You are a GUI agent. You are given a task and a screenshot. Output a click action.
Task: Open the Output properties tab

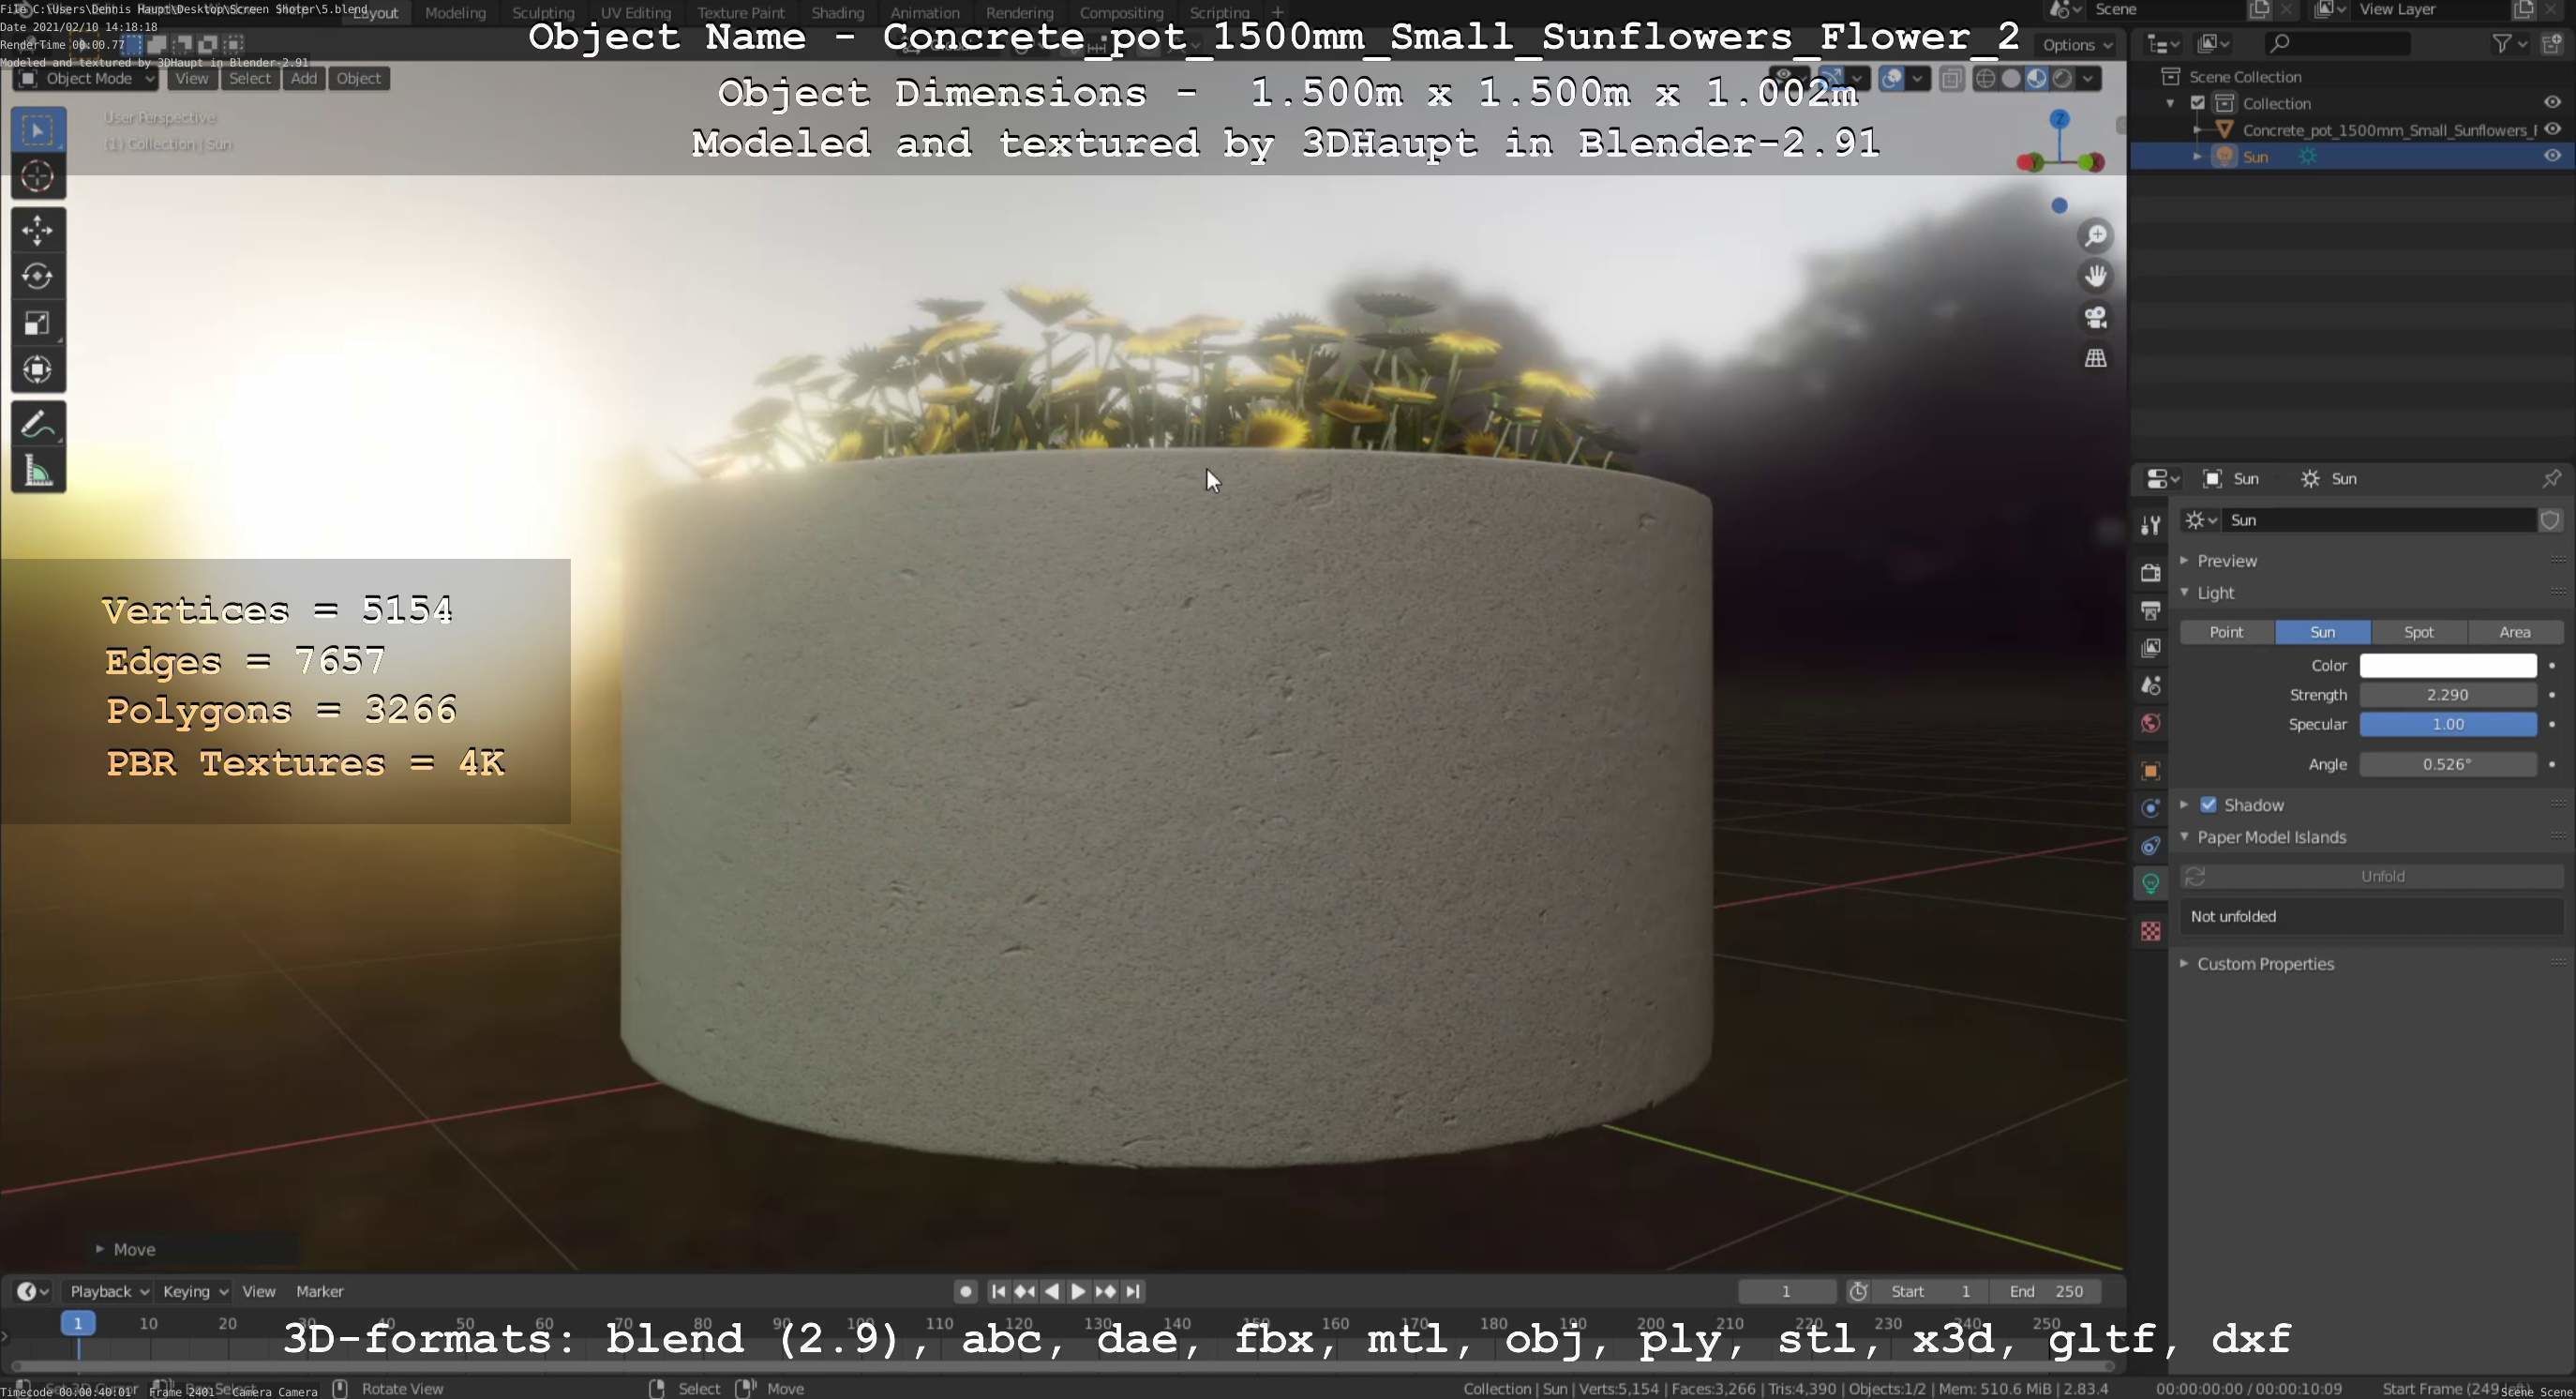point(2150,610)
